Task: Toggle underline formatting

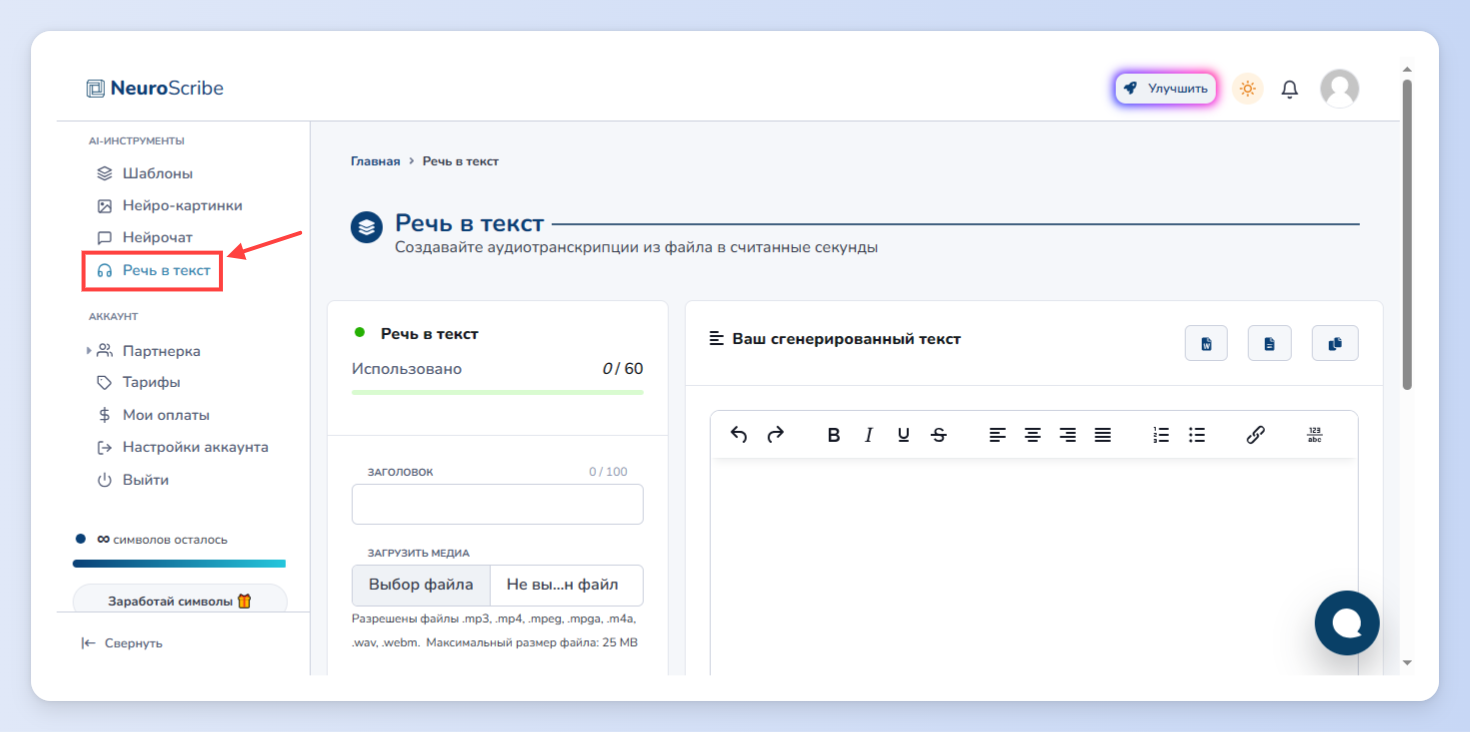Action: point(904,435)
